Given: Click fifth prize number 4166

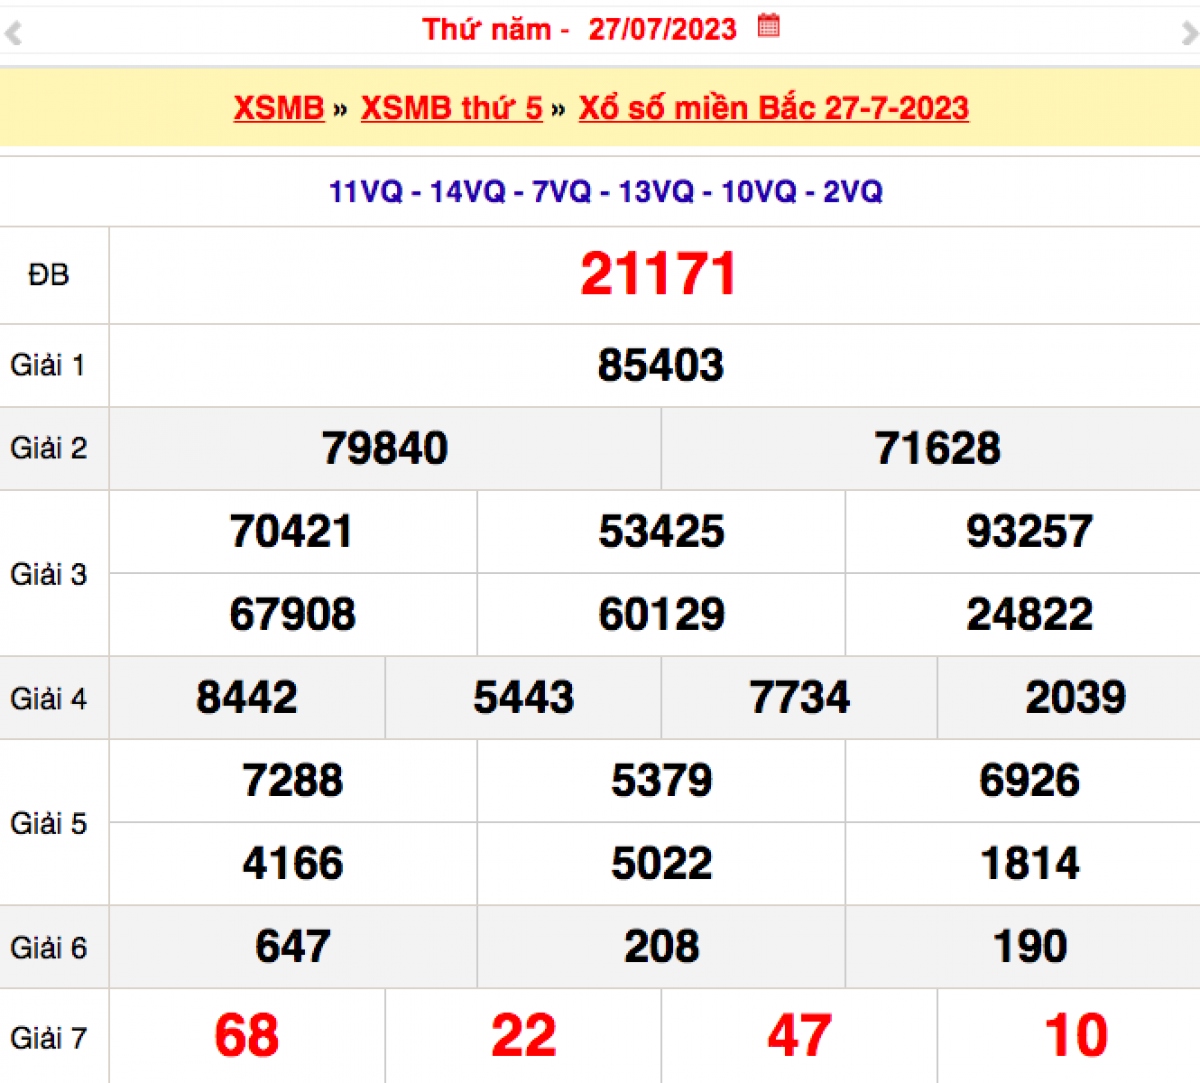Looking at the screenshot, I should point(292,863).
